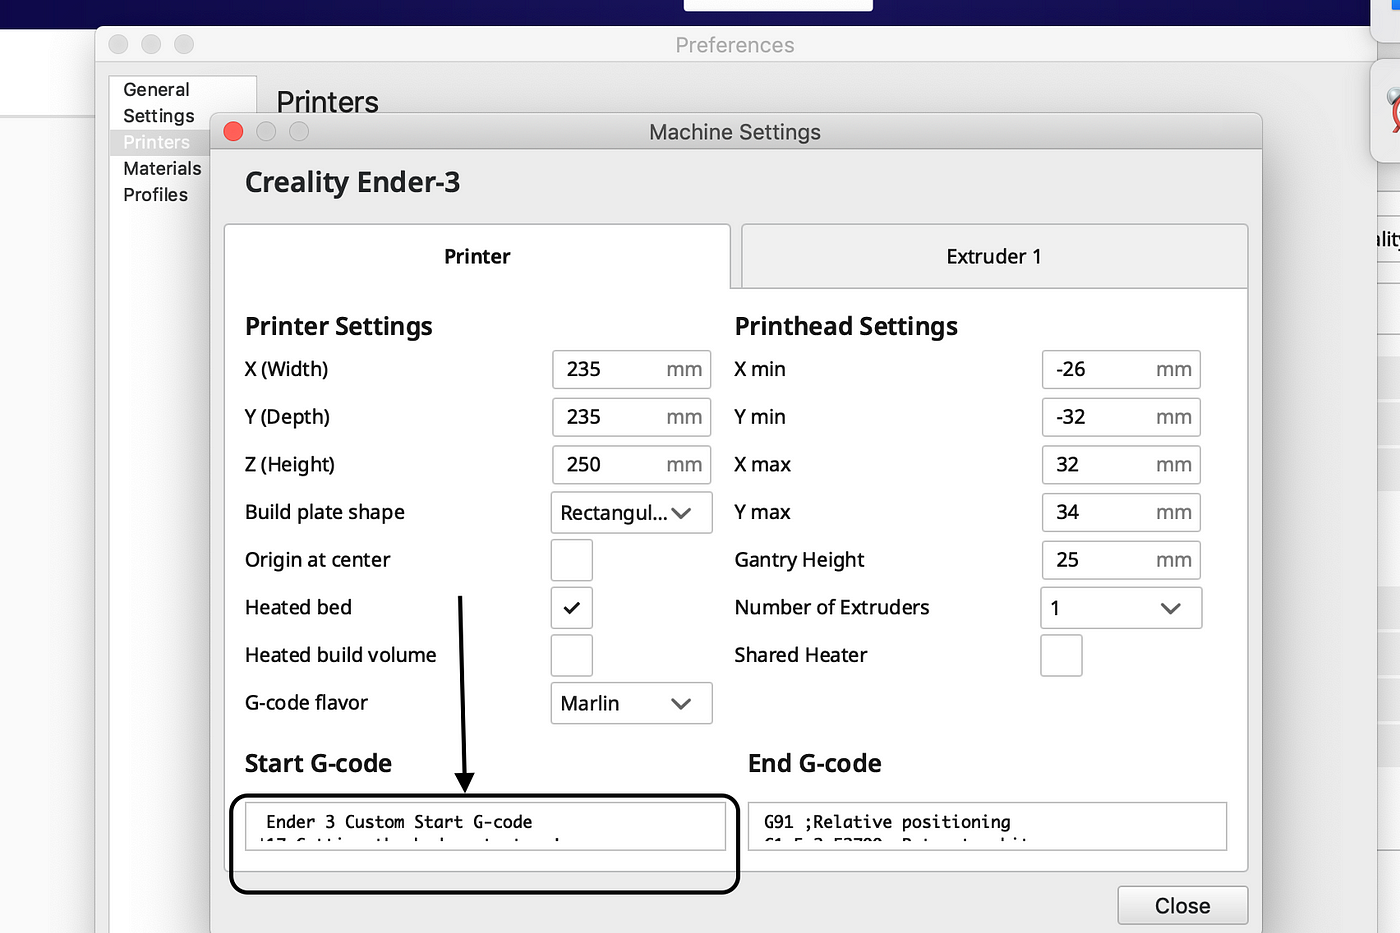1400x933 pixels.
Task: Click the X (Width) input field
Action: 631,369
